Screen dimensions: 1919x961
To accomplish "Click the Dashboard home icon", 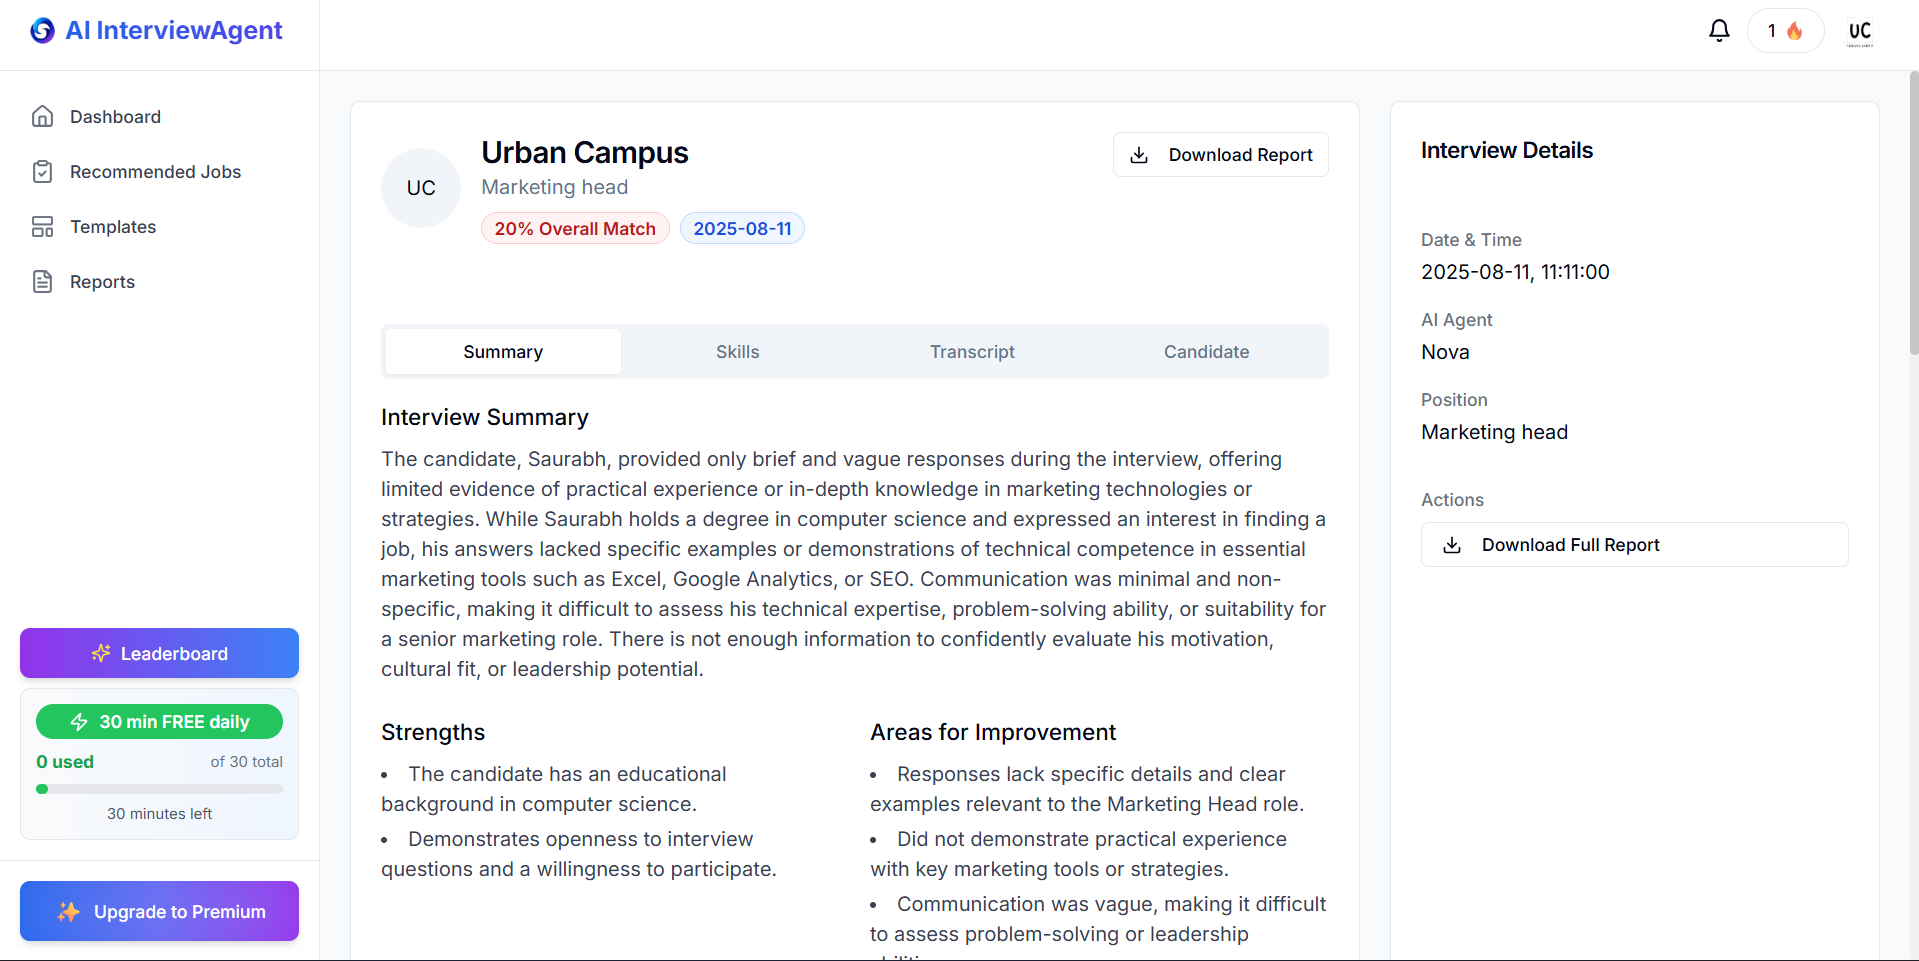I will tap(42, 117).
